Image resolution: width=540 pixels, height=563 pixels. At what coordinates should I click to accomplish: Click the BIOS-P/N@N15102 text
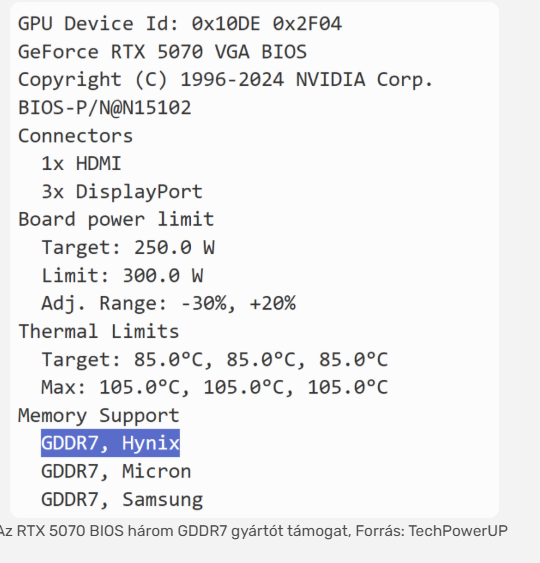(104, 108)
